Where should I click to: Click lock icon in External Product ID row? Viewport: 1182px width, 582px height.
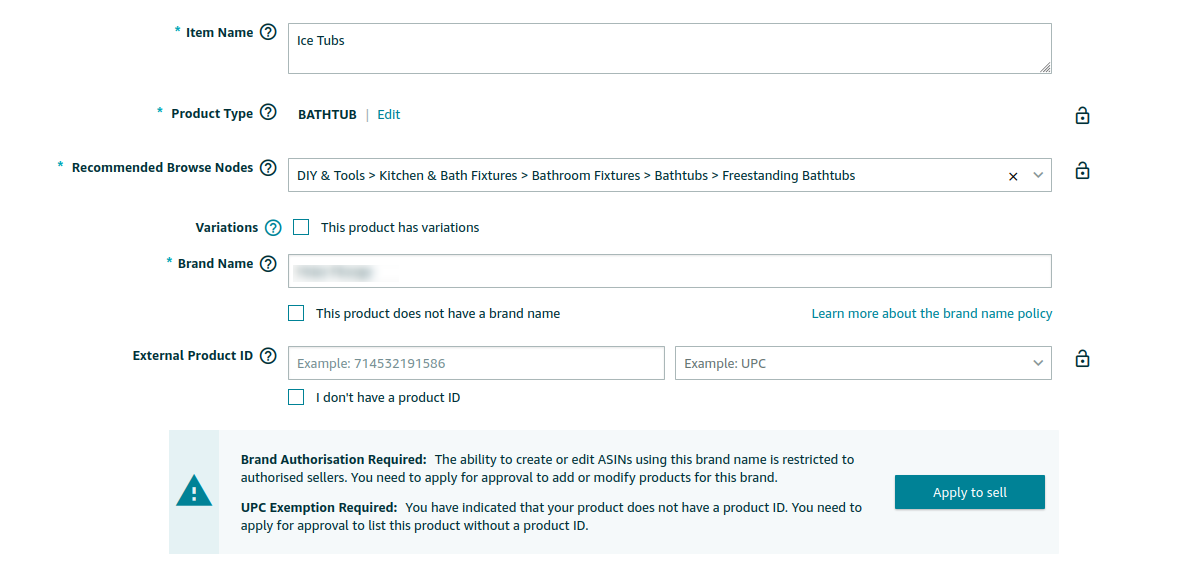(1082, 358)
